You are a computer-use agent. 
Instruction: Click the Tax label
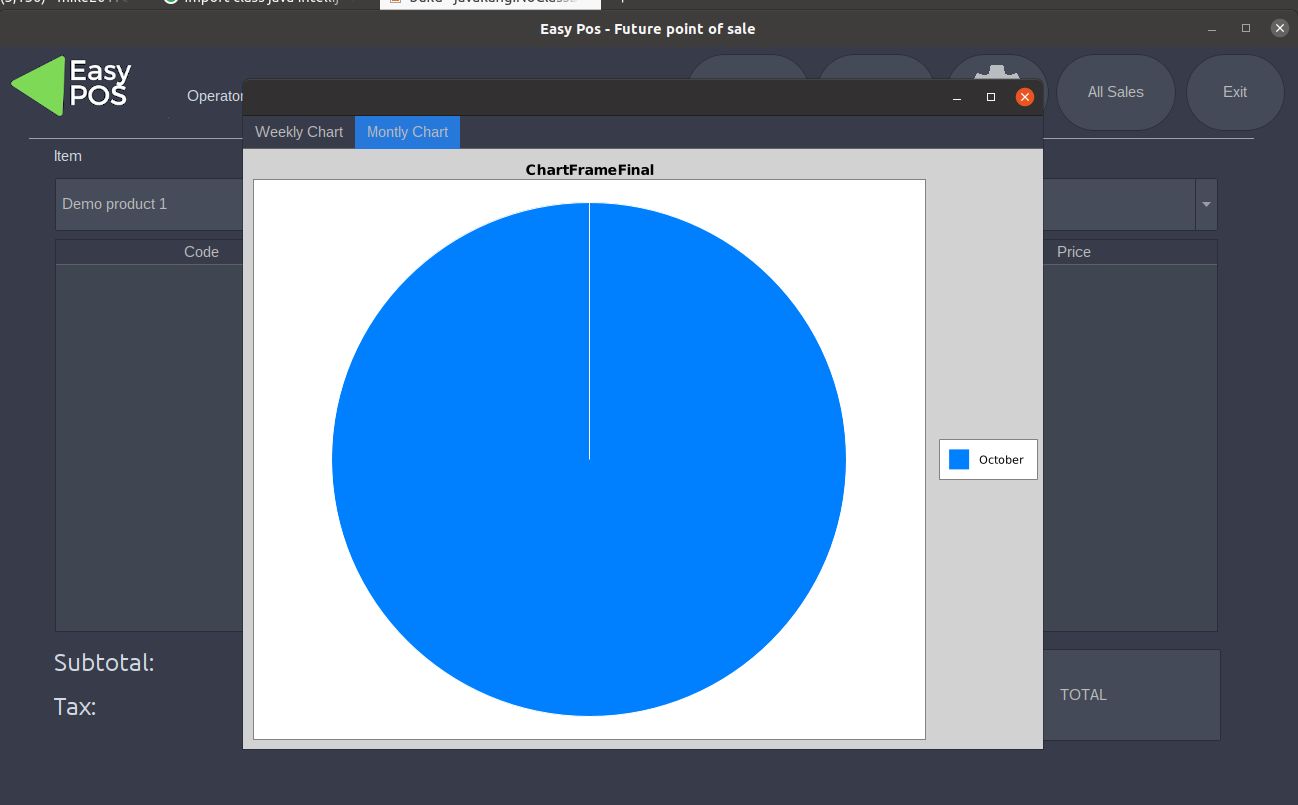click(75, 707)
